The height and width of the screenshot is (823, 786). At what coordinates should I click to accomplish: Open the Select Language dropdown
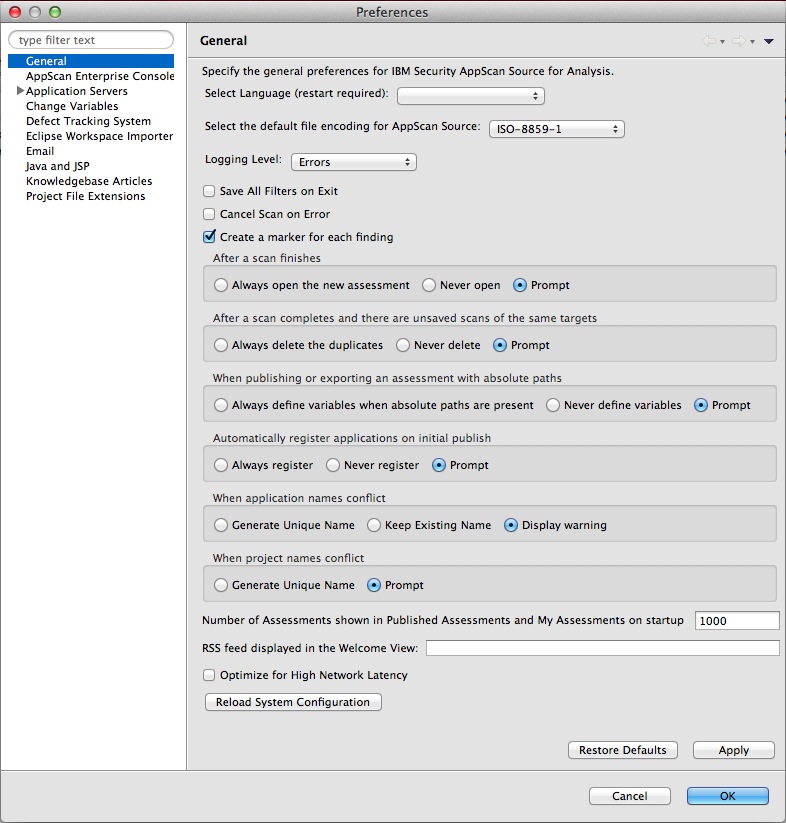pyautogui.click(x=471, y=96)
